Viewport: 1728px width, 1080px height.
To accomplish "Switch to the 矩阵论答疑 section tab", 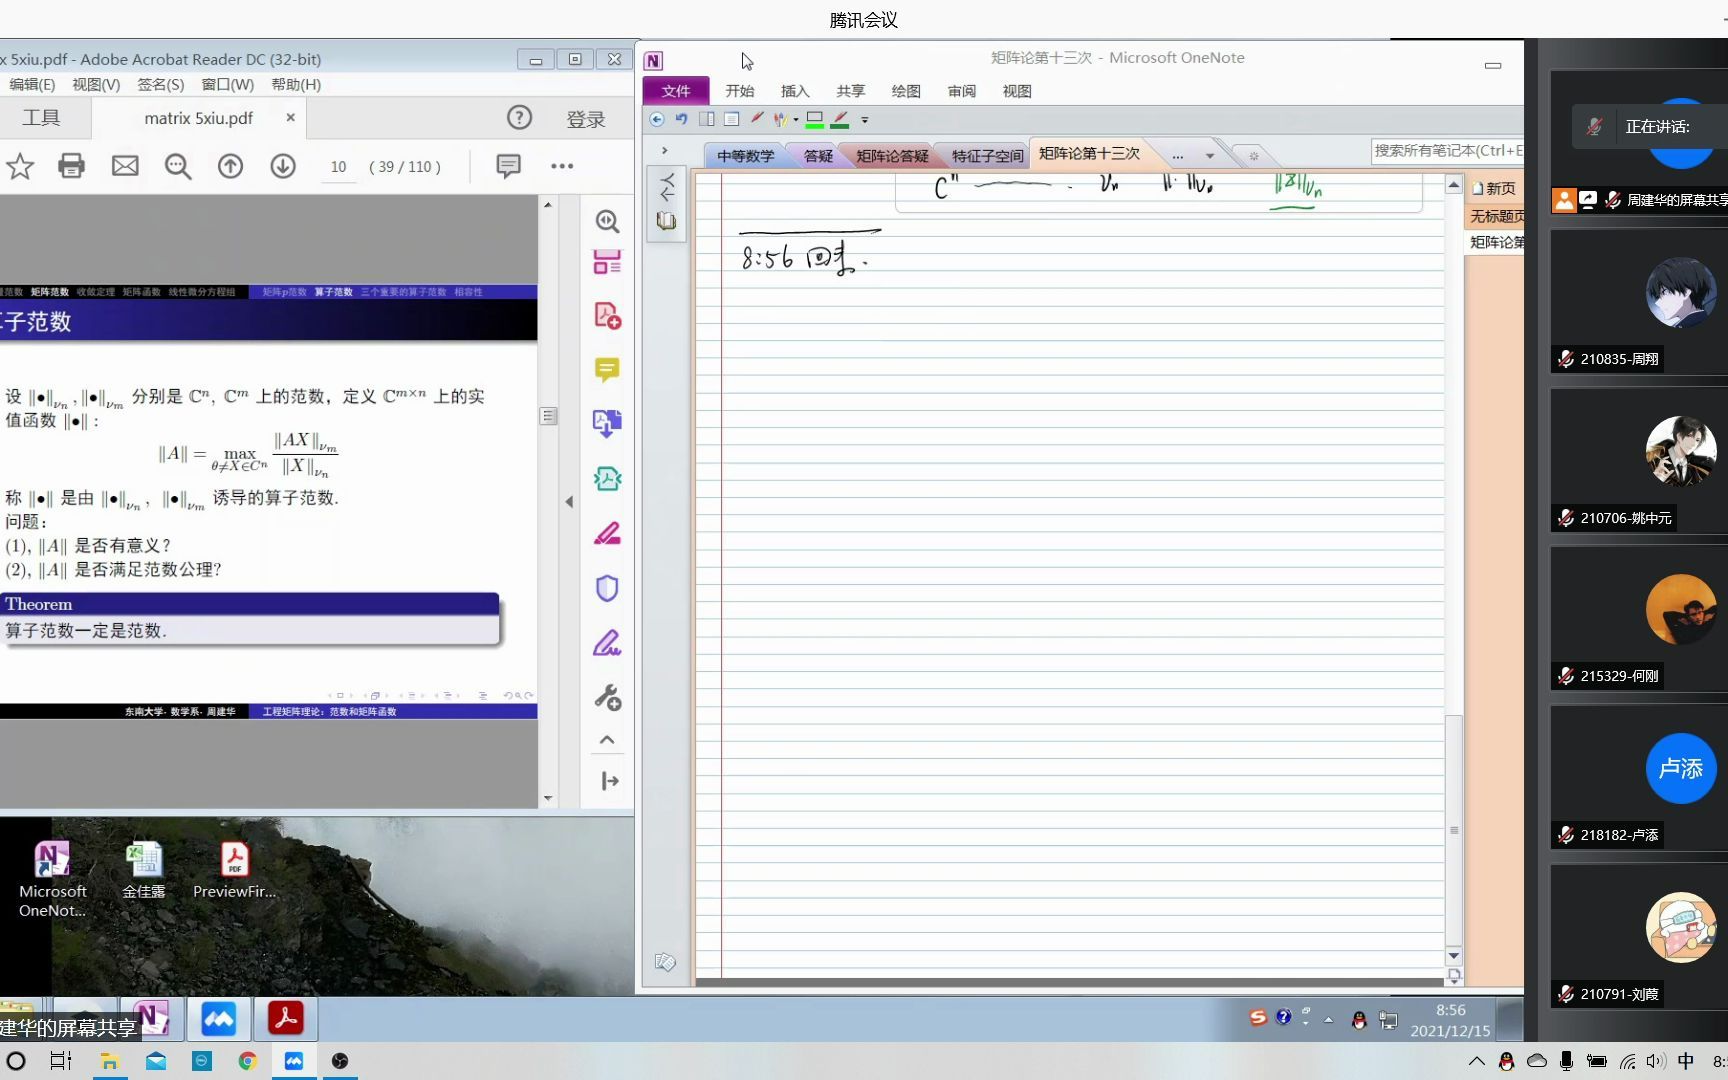I will [x=892, y=156].
